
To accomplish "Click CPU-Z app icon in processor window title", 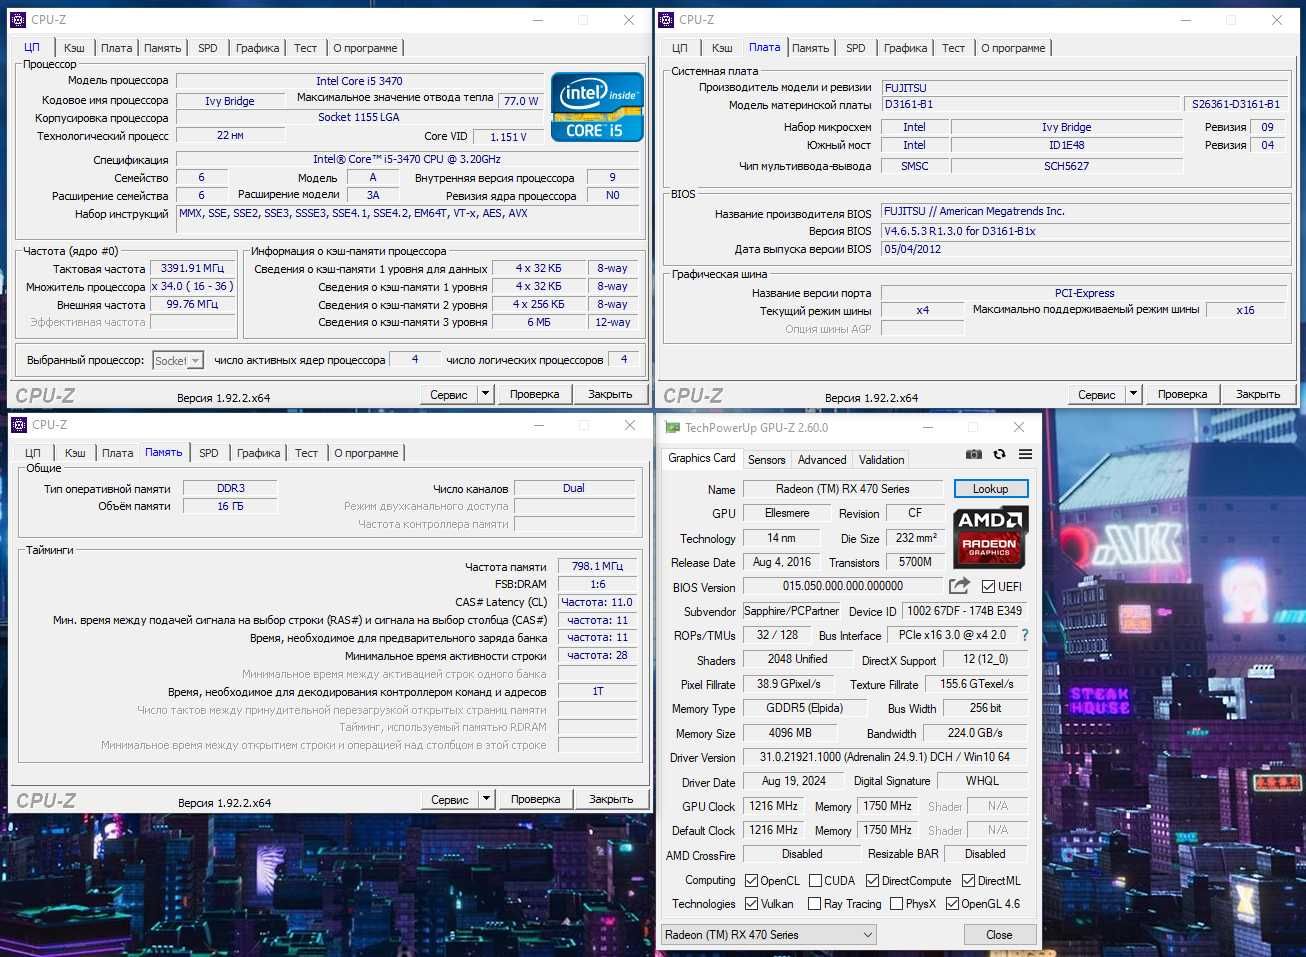I will pyautogui.click(x=19, y=19).
